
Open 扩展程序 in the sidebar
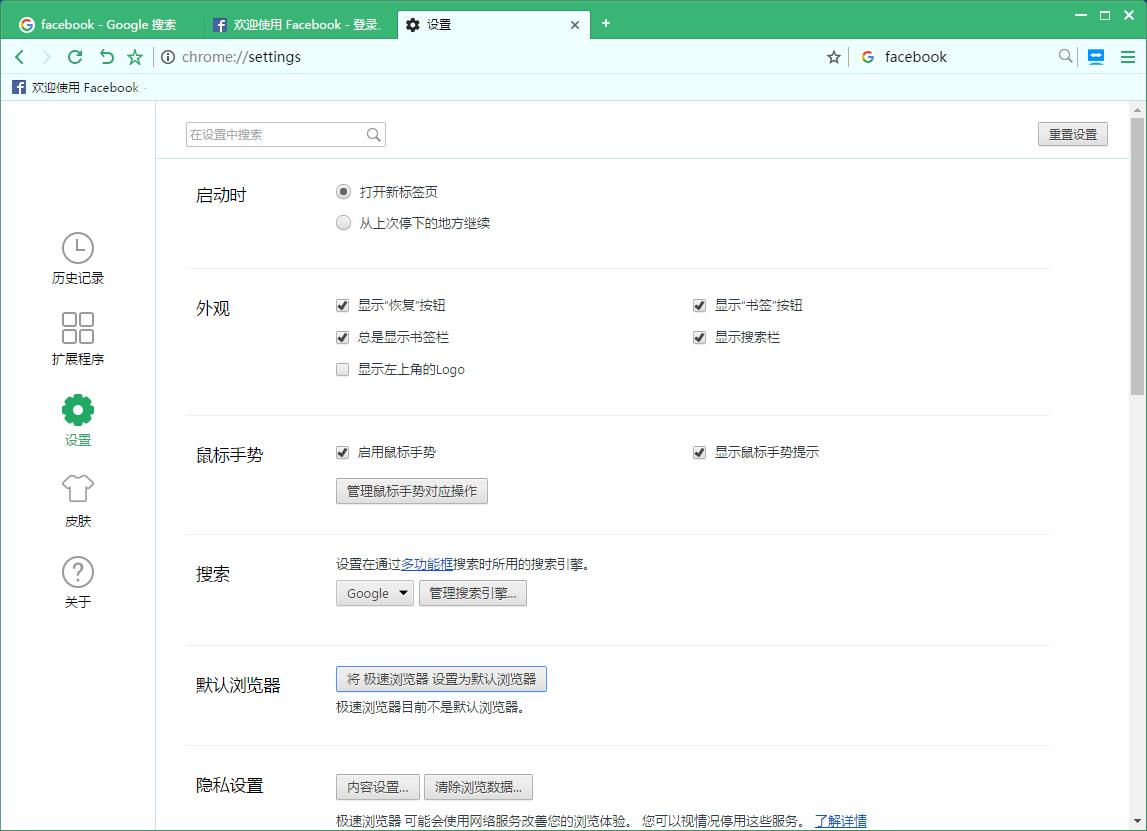click(78, 339)
